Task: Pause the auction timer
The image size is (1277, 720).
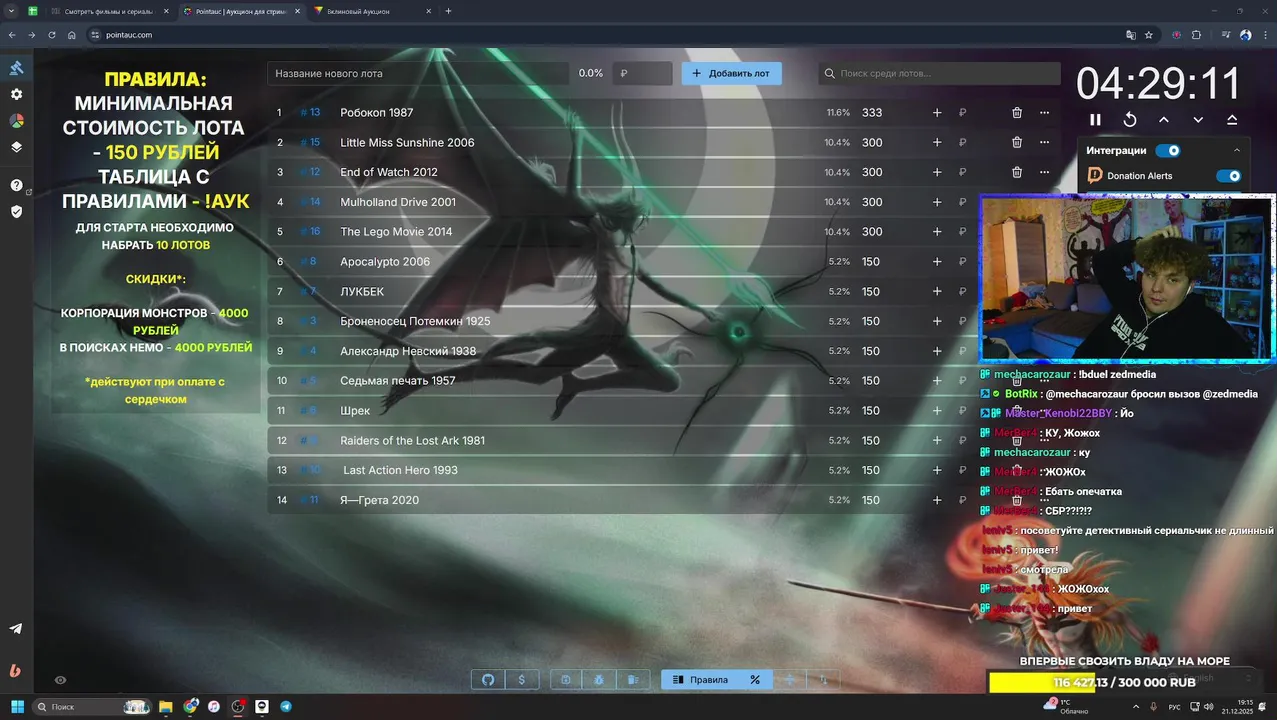Action: tap(1095, 119)
